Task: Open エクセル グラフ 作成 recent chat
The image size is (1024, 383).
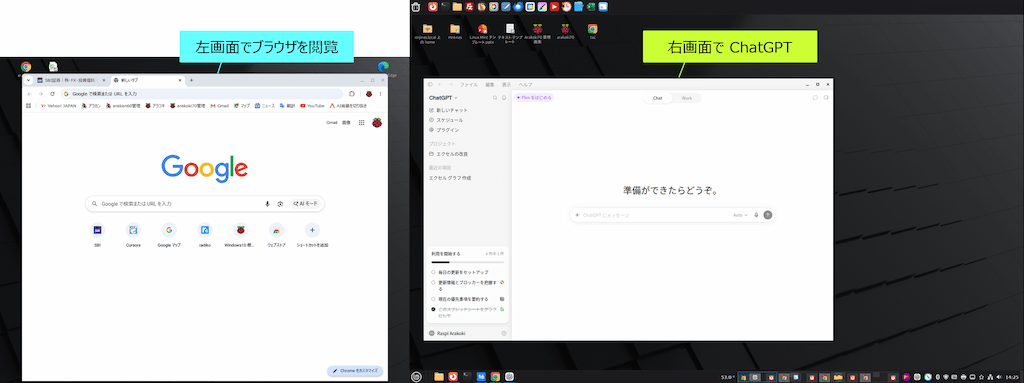Action: pos(449,178)
